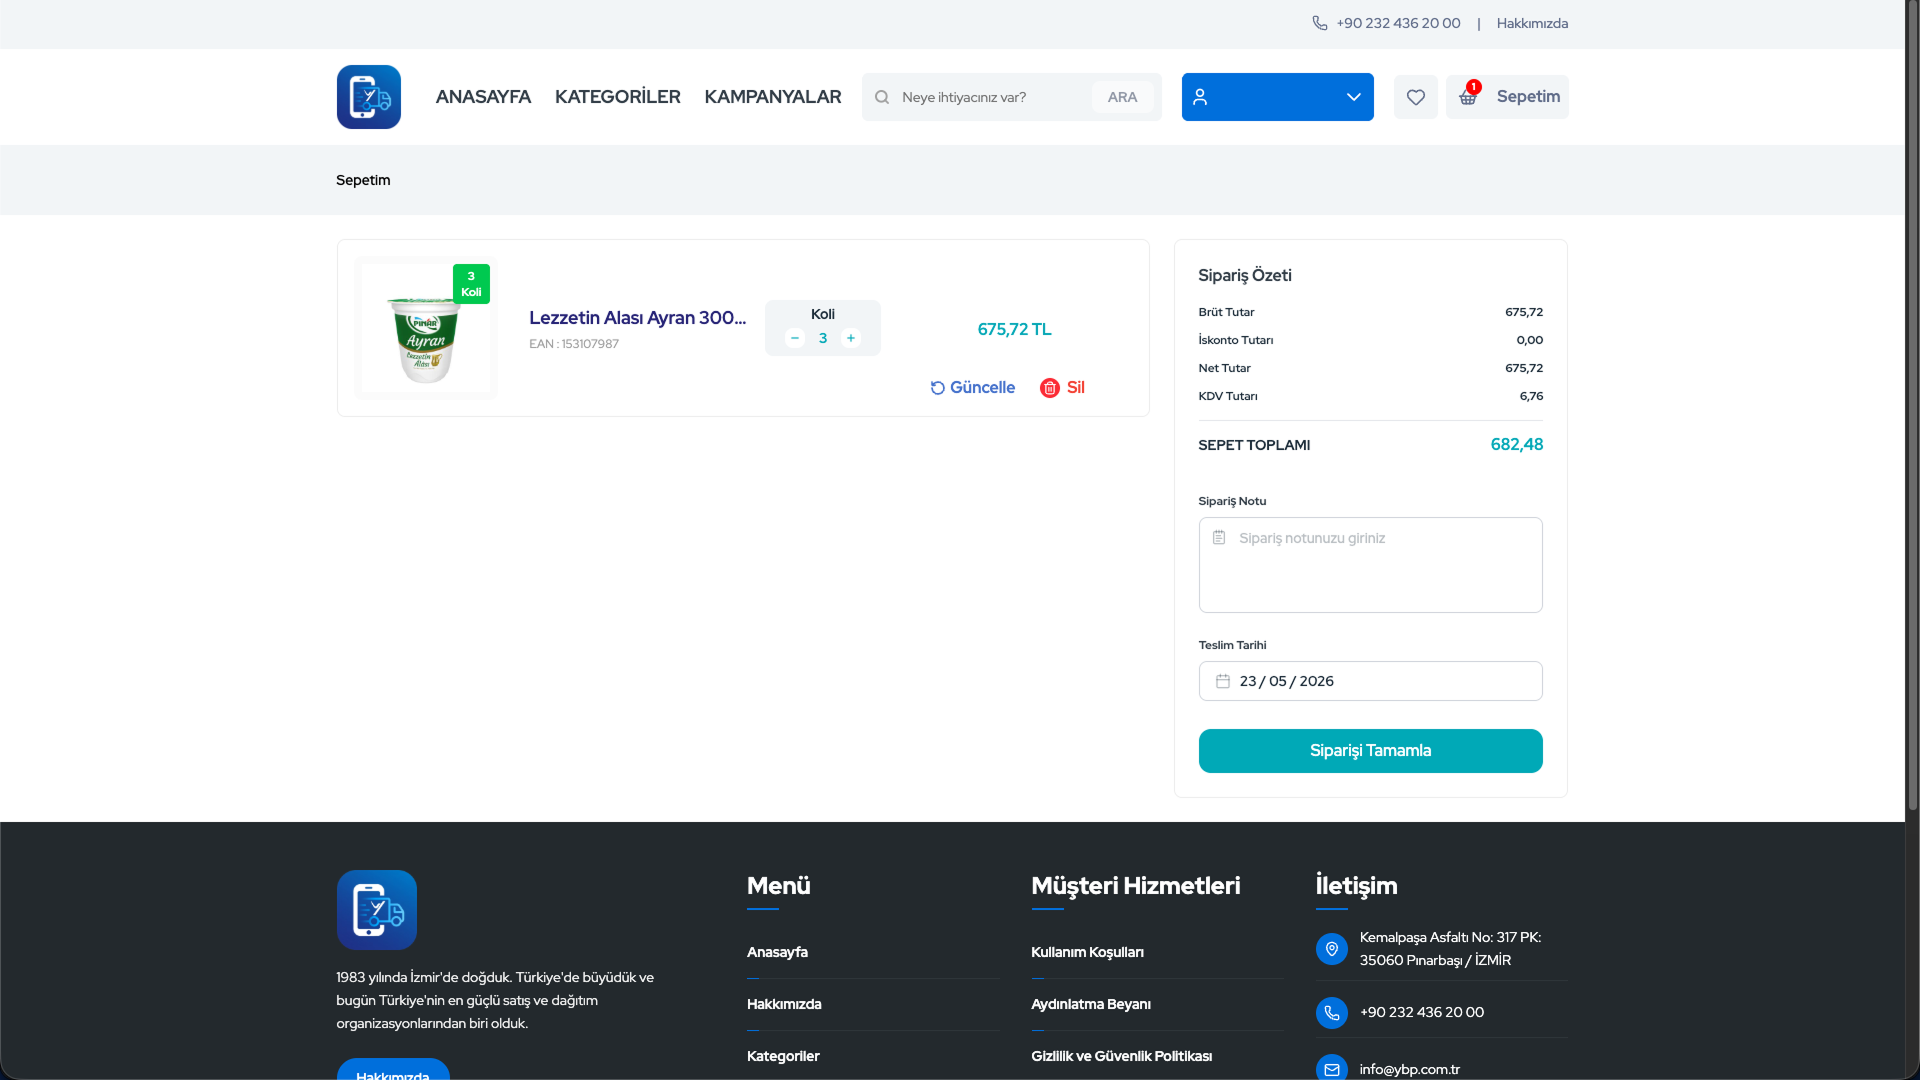The height and width of the screenshot is (1081, 1920).
Task: Increase Koli quantity with plus
Action: click(851, 338)
